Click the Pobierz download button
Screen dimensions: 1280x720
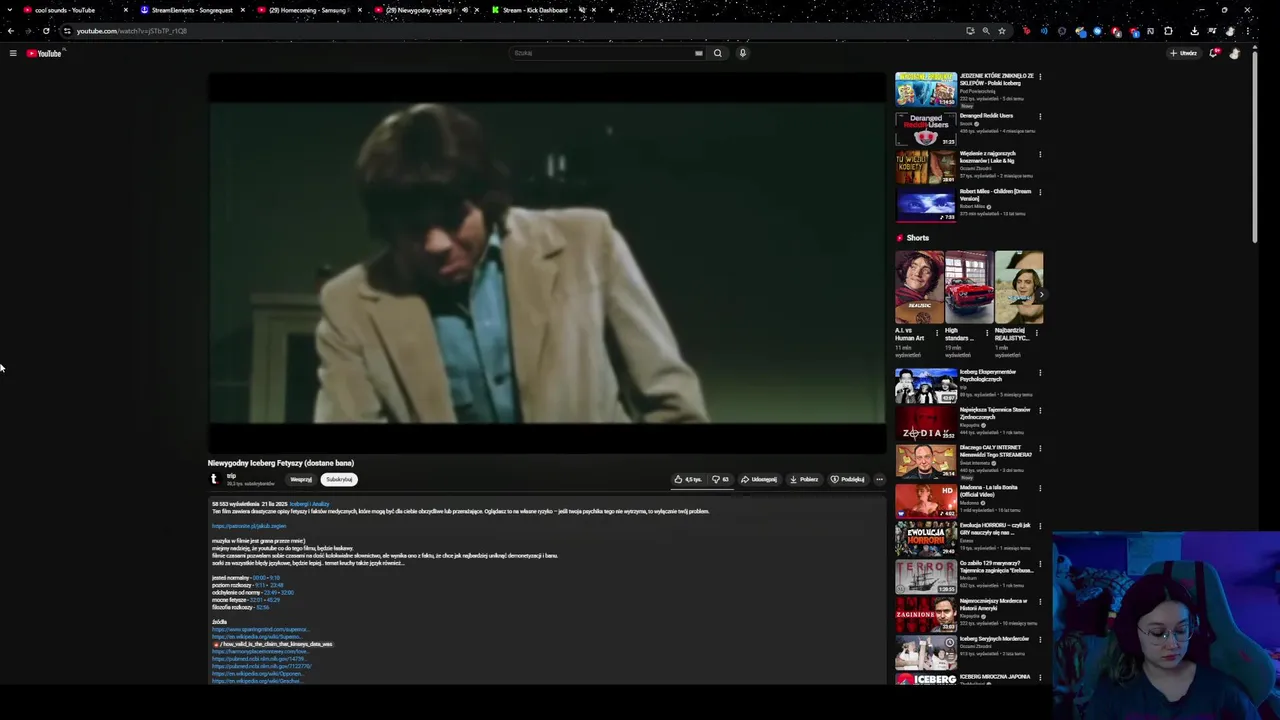click(804, 479)
